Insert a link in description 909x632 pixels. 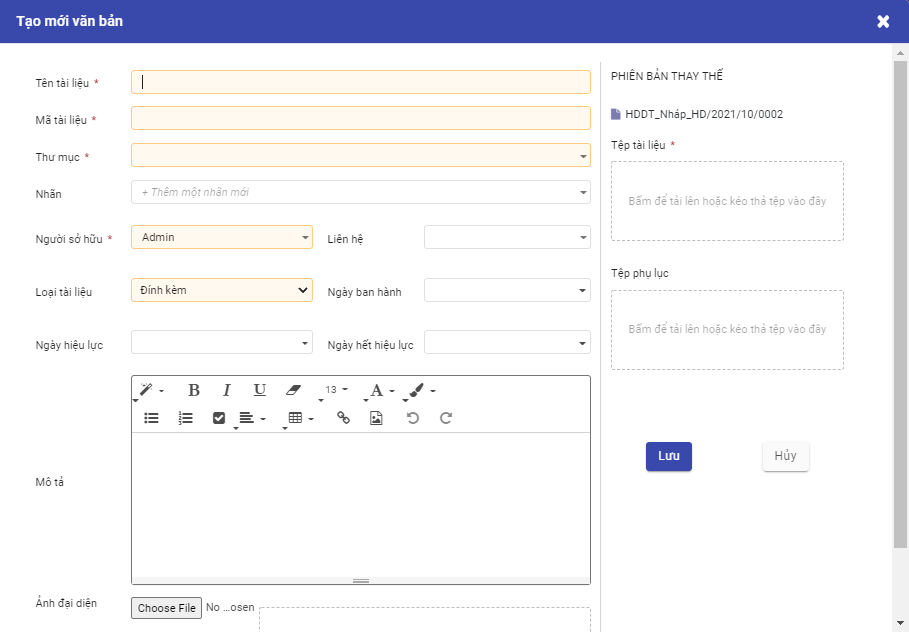coord(343,418)
